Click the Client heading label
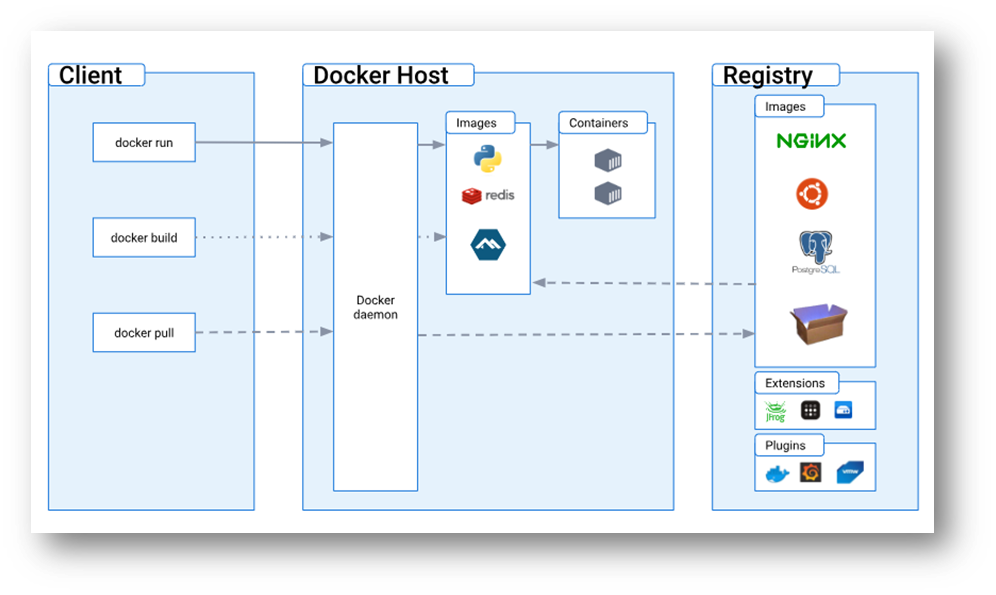 coord(90,75)
